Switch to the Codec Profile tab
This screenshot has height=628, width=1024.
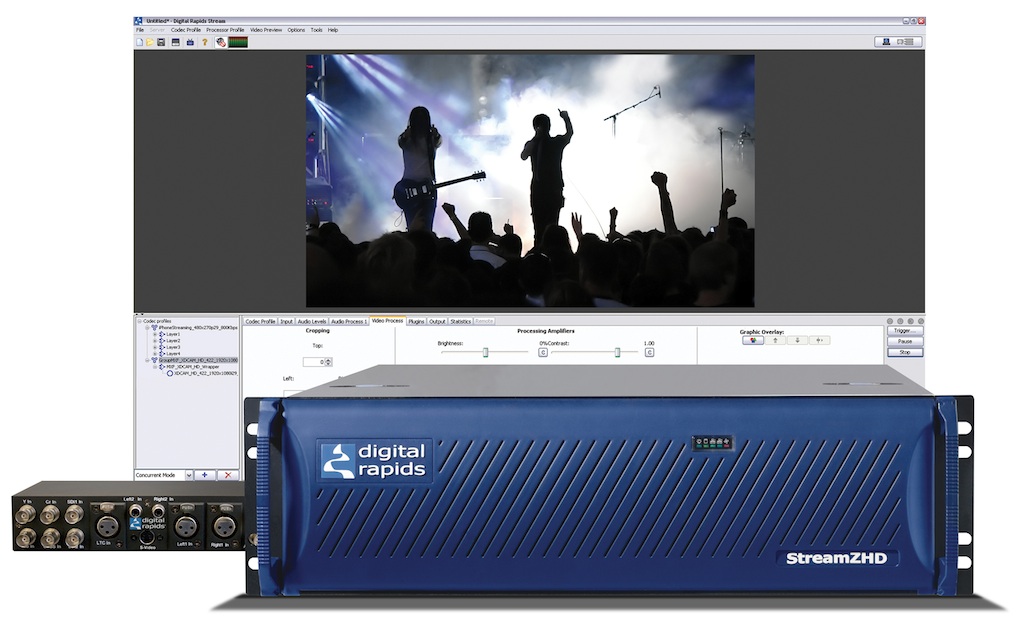(x=260, y=321)
